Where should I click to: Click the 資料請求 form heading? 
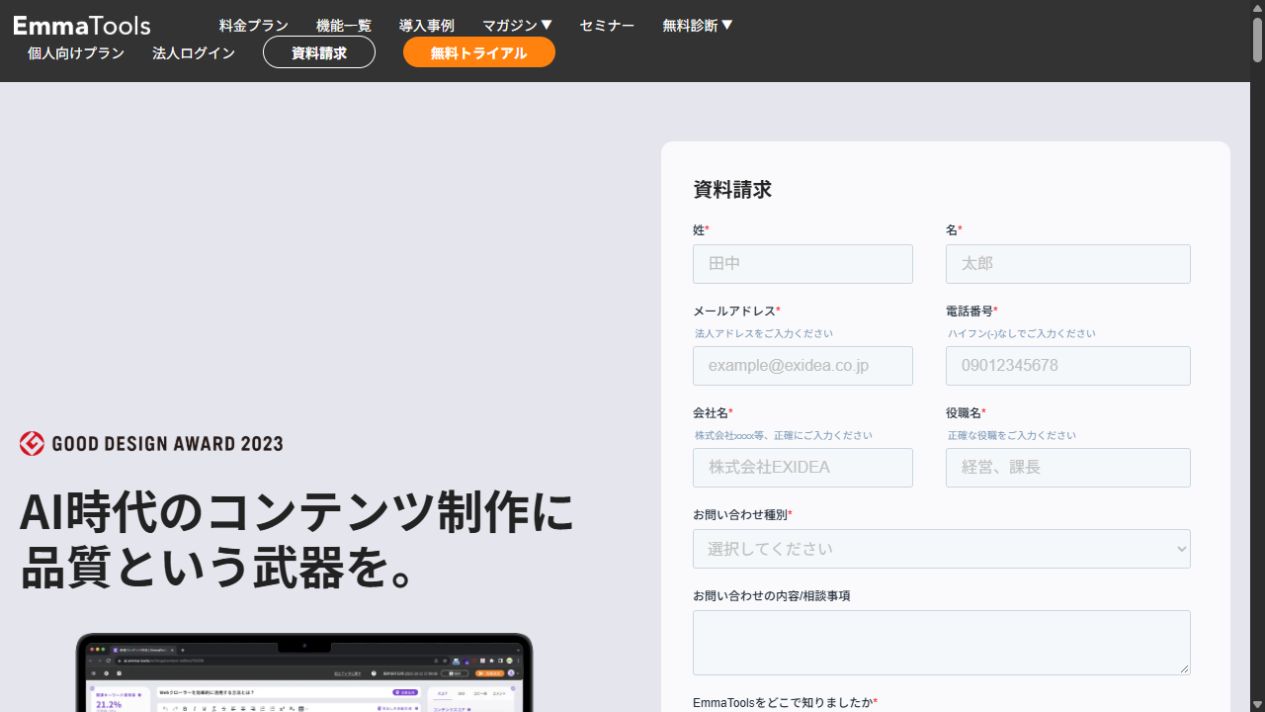tap(732, 189)
